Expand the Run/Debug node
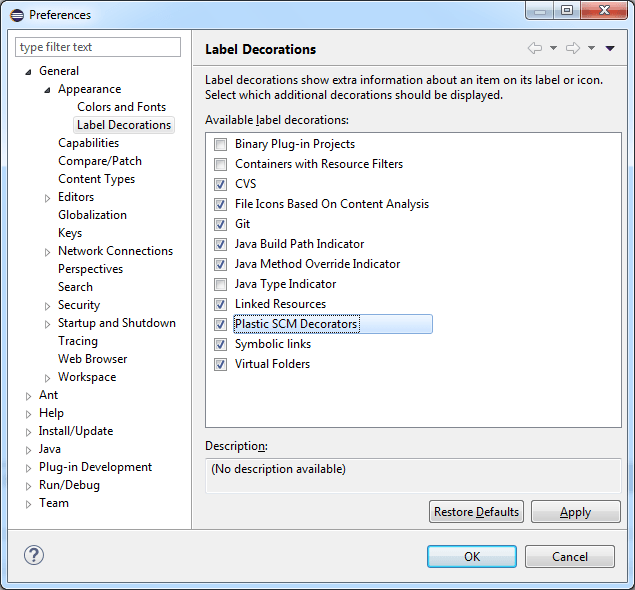This screenshot has width=635, height=590. tap(28, 486)
